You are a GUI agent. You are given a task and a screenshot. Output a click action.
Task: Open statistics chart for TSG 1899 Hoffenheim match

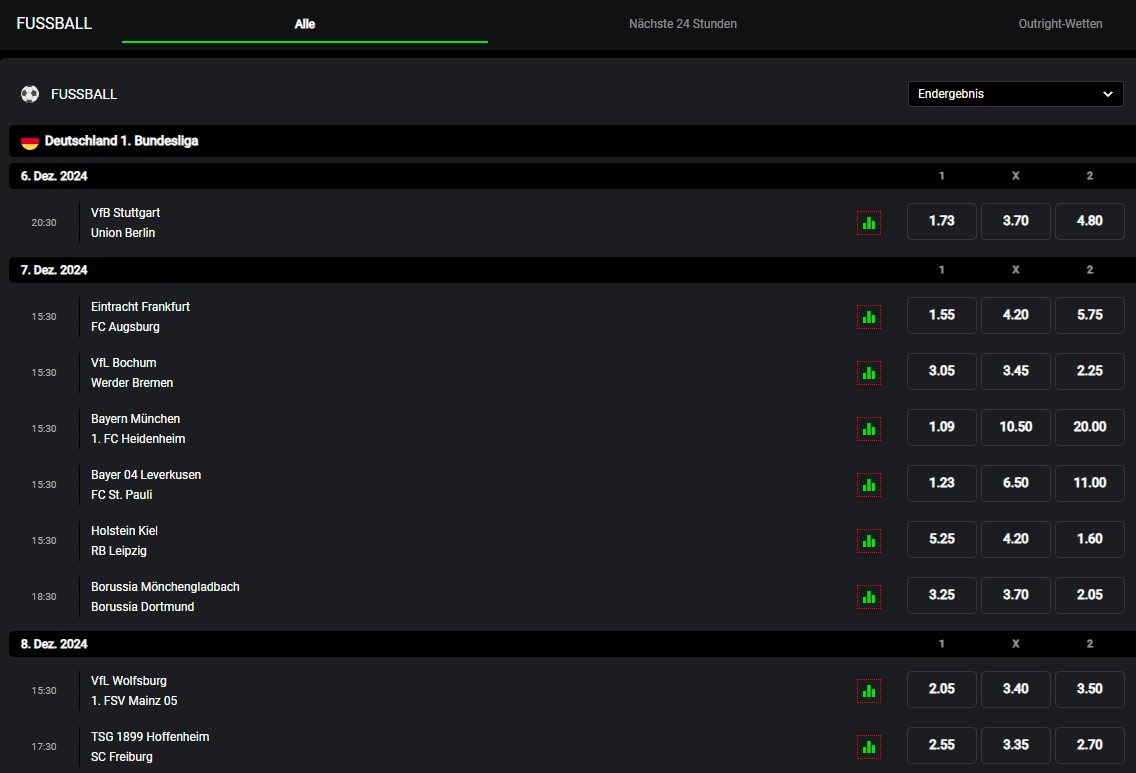868,746
